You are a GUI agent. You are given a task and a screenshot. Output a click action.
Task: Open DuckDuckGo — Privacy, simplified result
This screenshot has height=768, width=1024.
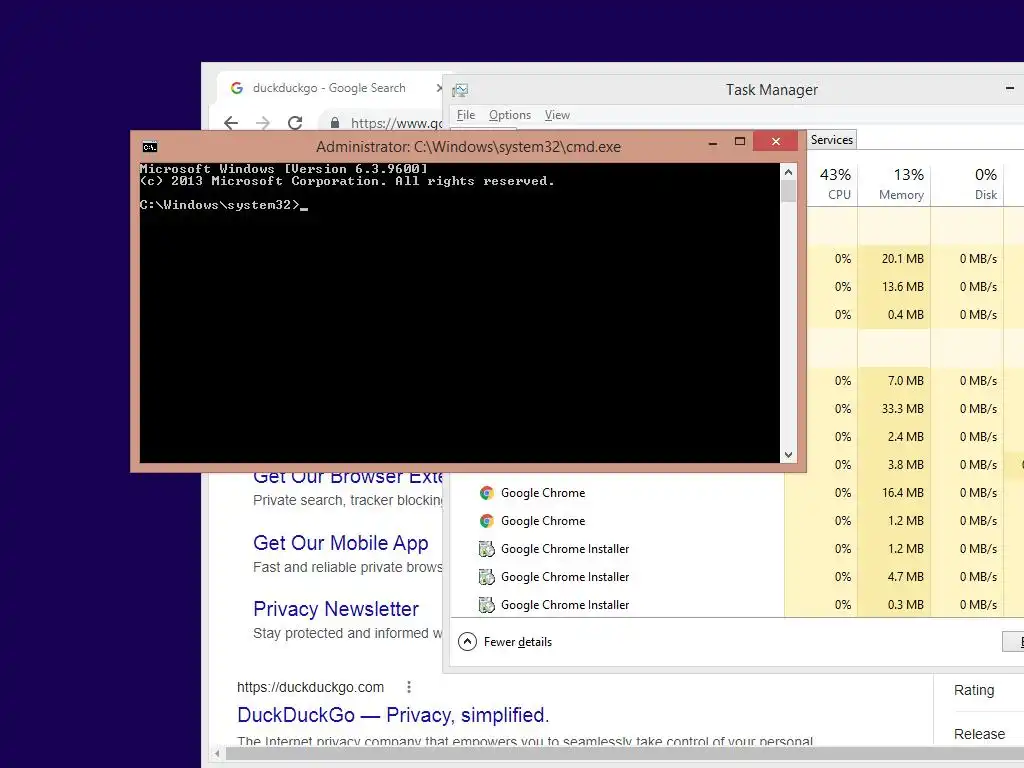click(393, 715)
